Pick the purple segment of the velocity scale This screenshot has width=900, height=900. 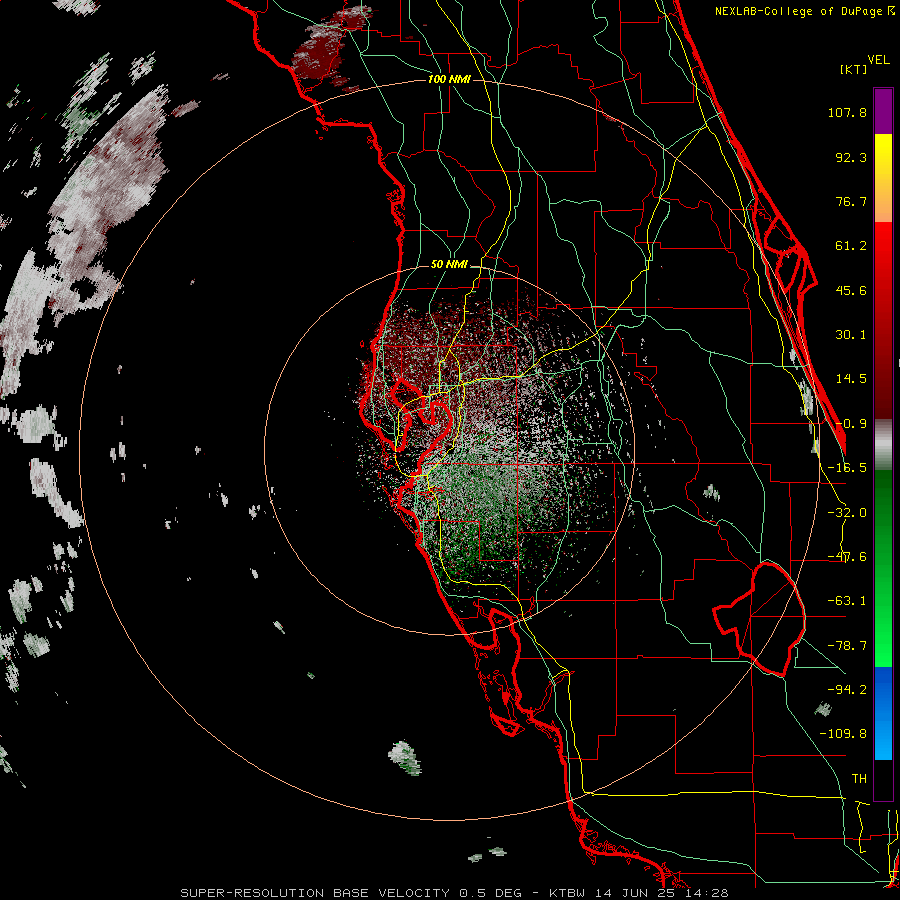point(883,111)
